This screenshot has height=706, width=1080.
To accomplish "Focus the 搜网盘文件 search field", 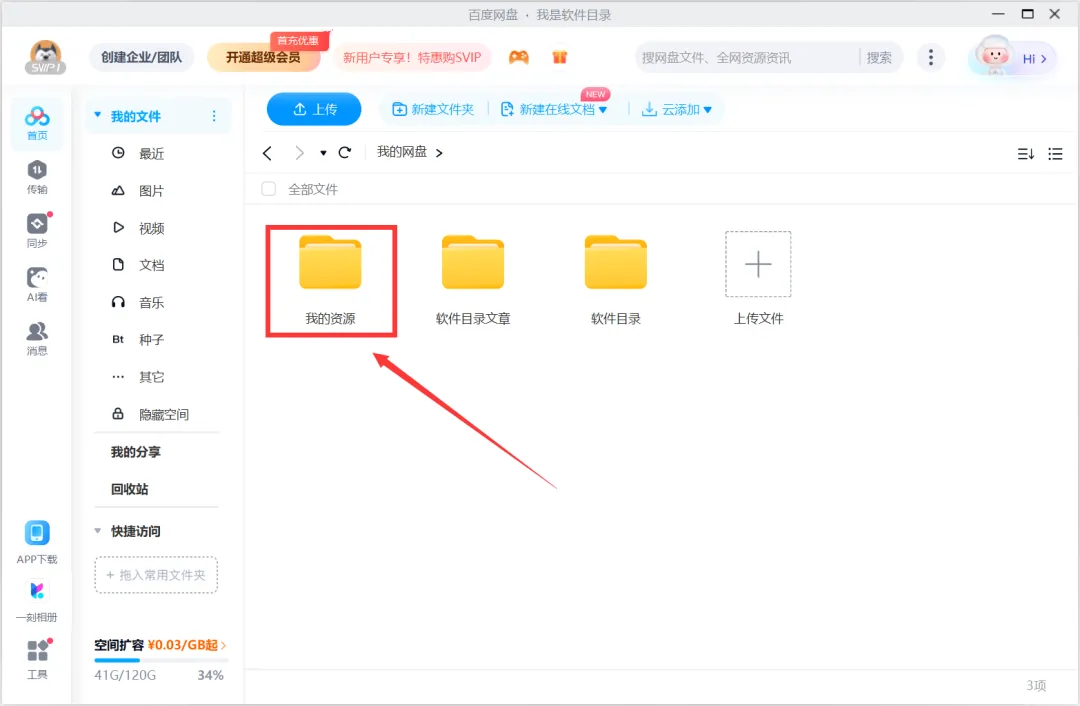I will (749, 58).
